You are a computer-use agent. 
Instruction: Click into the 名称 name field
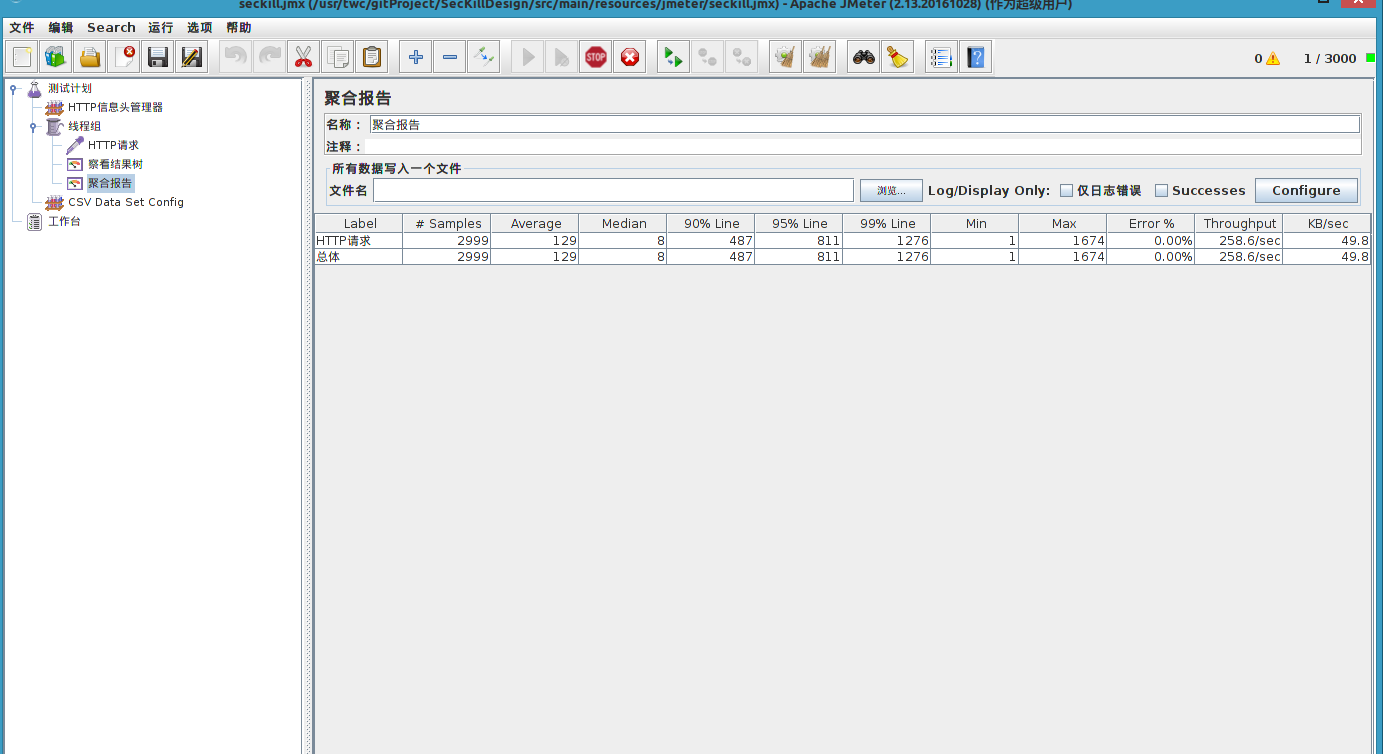coord(864,124)
